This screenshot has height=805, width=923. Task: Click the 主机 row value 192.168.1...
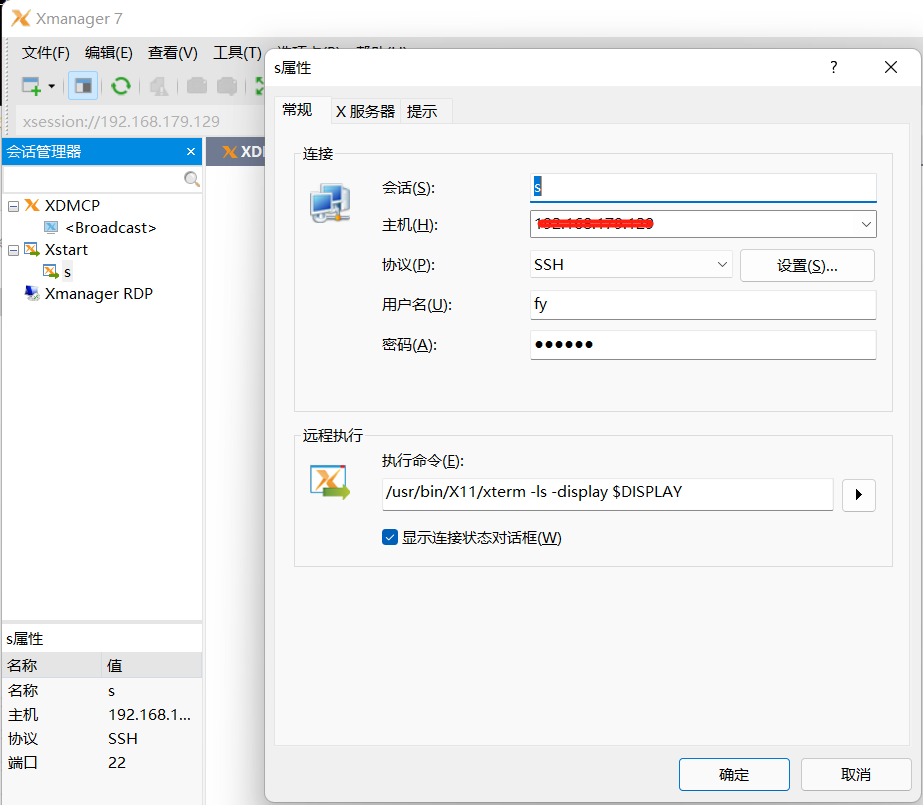(150, 714)
